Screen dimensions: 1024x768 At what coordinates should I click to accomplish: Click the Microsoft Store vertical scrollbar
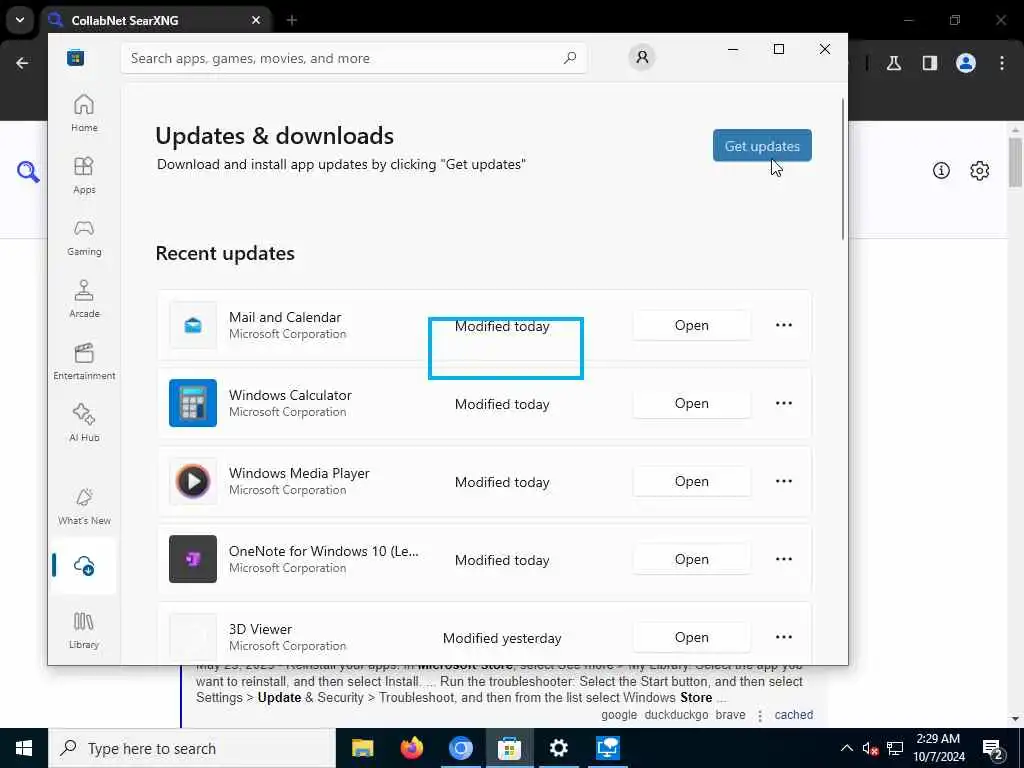pyautogui.click(x=842, y=170)
